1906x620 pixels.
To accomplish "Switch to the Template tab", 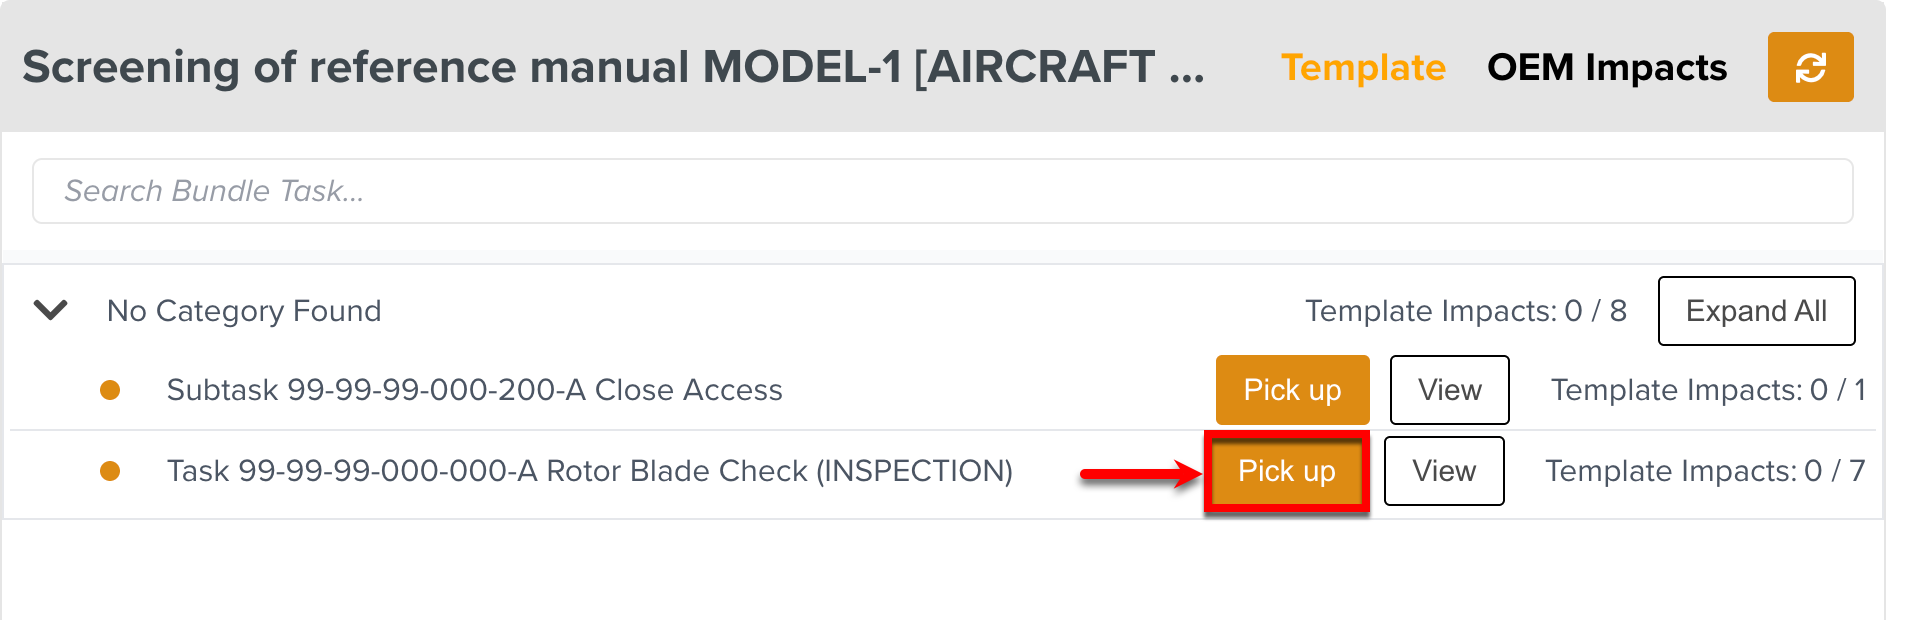I will pos(1363,67).
